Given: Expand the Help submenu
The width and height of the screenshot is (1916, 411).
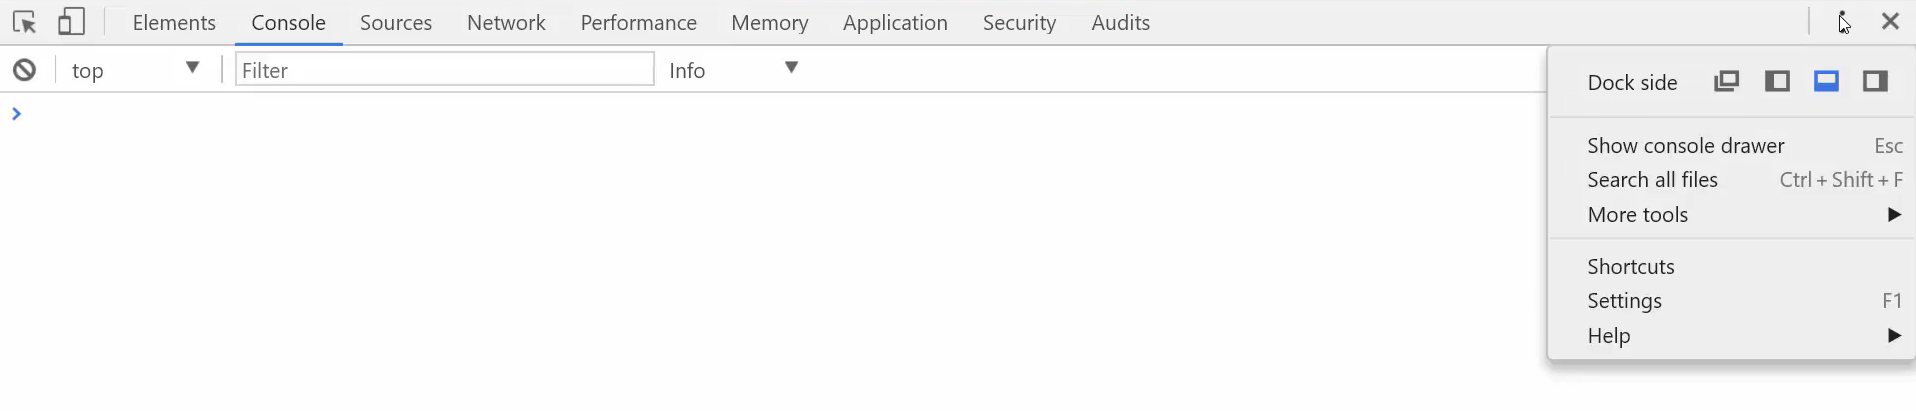Looking at the screenshot, I should click(x=1733, y=336).
